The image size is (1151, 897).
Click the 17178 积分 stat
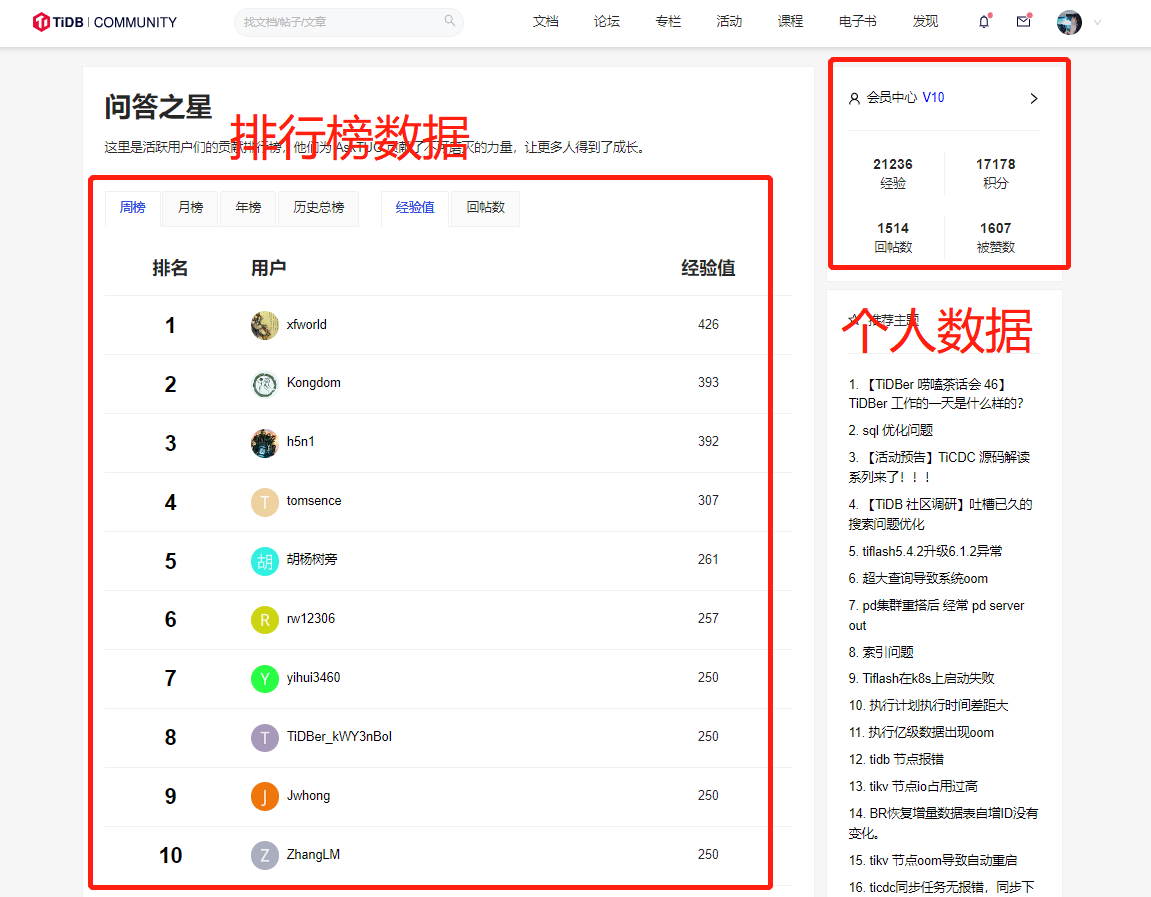tap(995, 174)
